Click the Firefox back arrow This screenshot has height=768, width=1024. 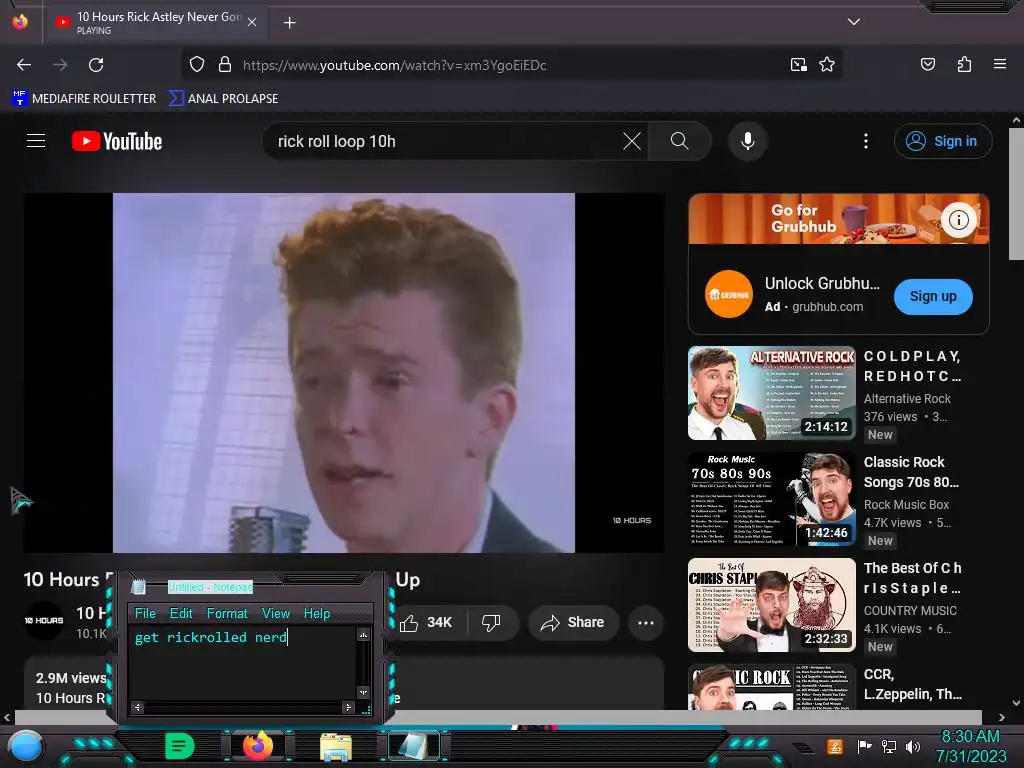tap(24, 65)
